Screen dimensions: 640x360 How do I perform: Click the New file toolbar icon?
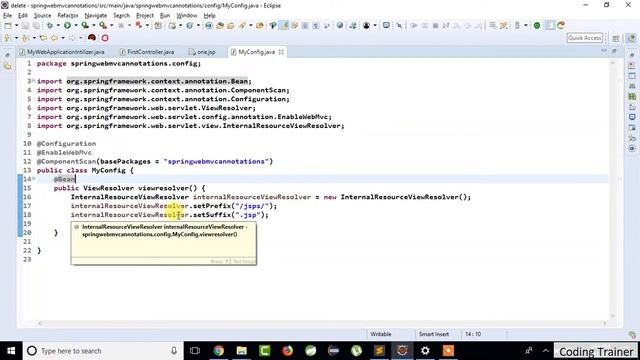[x=8, y=25]
